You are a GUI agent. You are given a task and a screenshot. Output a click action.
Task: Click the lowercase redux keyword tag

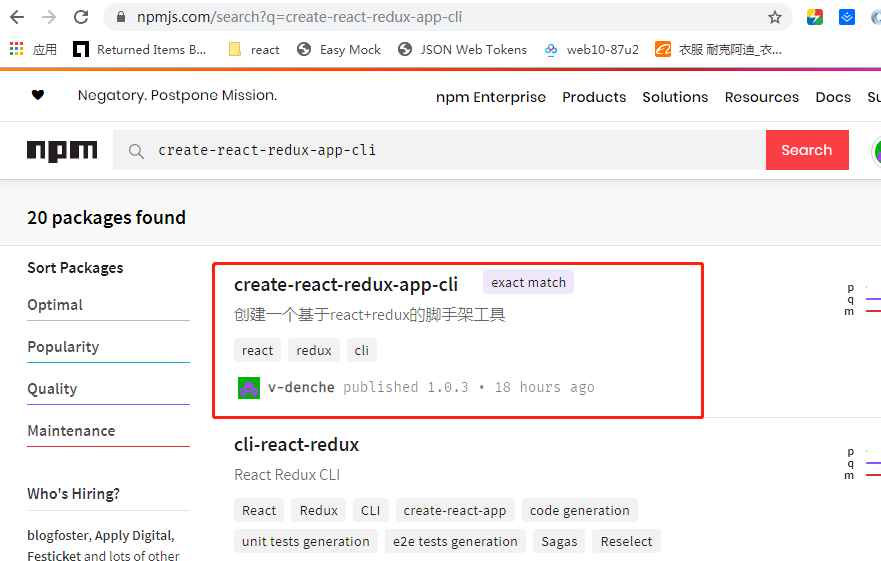[314, 350]
